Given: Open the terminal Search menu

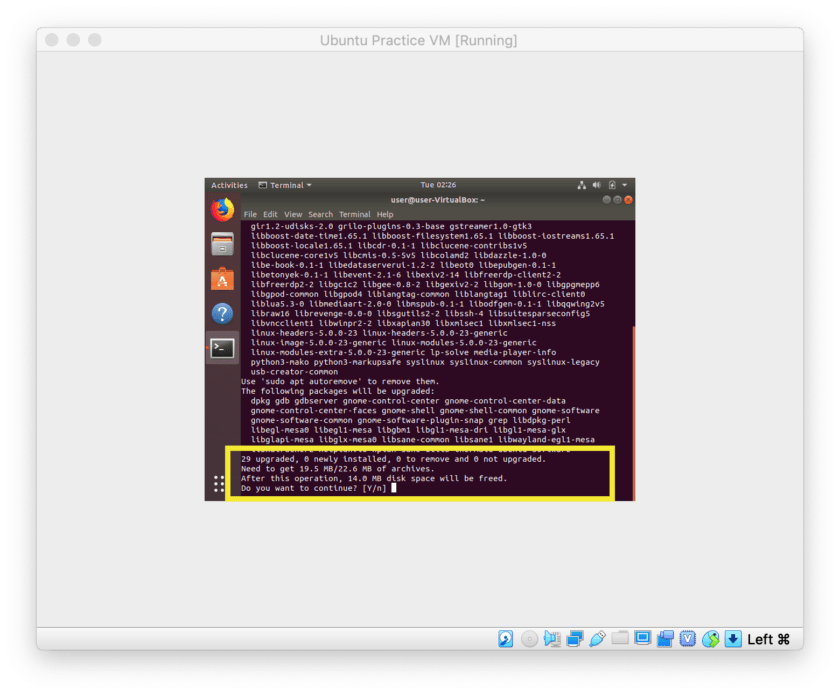Looking at the screenshot, I should click(x=320, y=214).
